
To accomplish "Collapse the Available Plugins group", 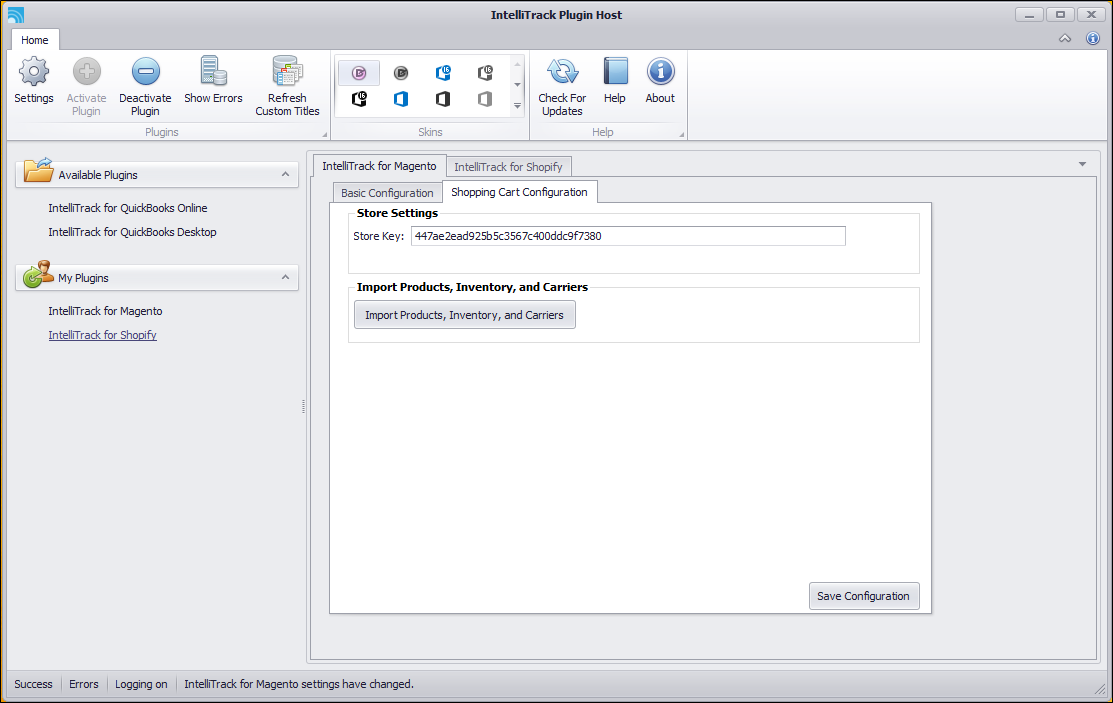I will pos(285,174).
